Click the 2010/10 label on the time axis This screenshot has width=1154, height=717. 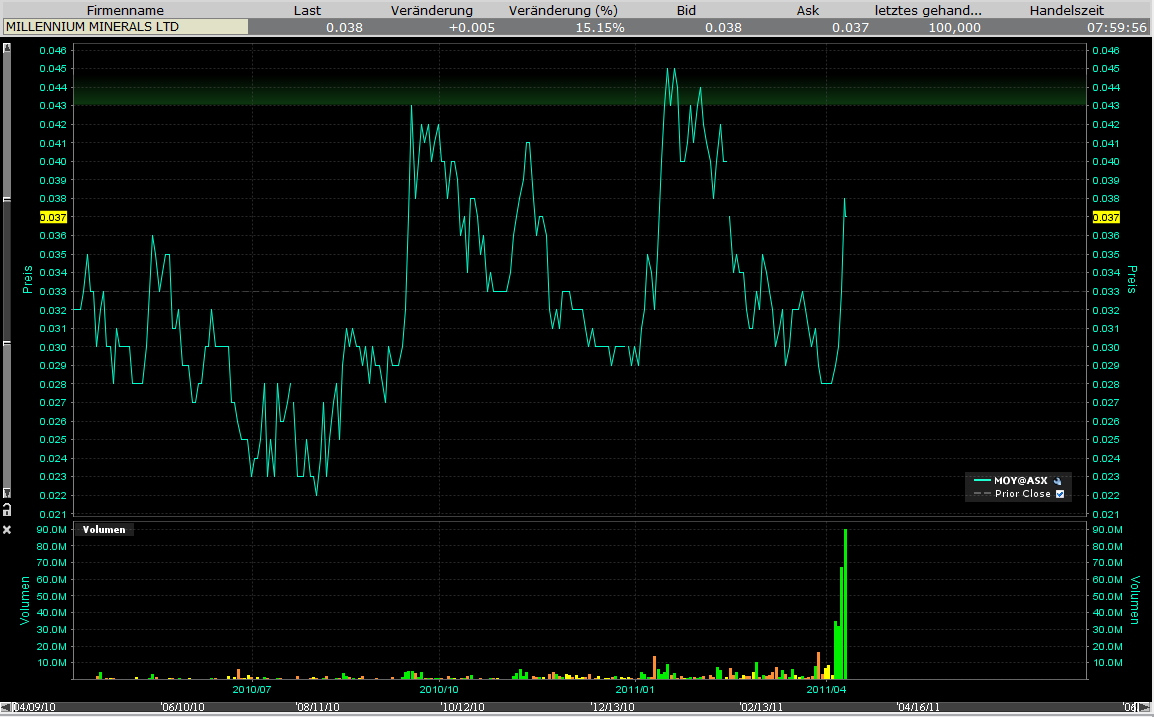(438, 690)
